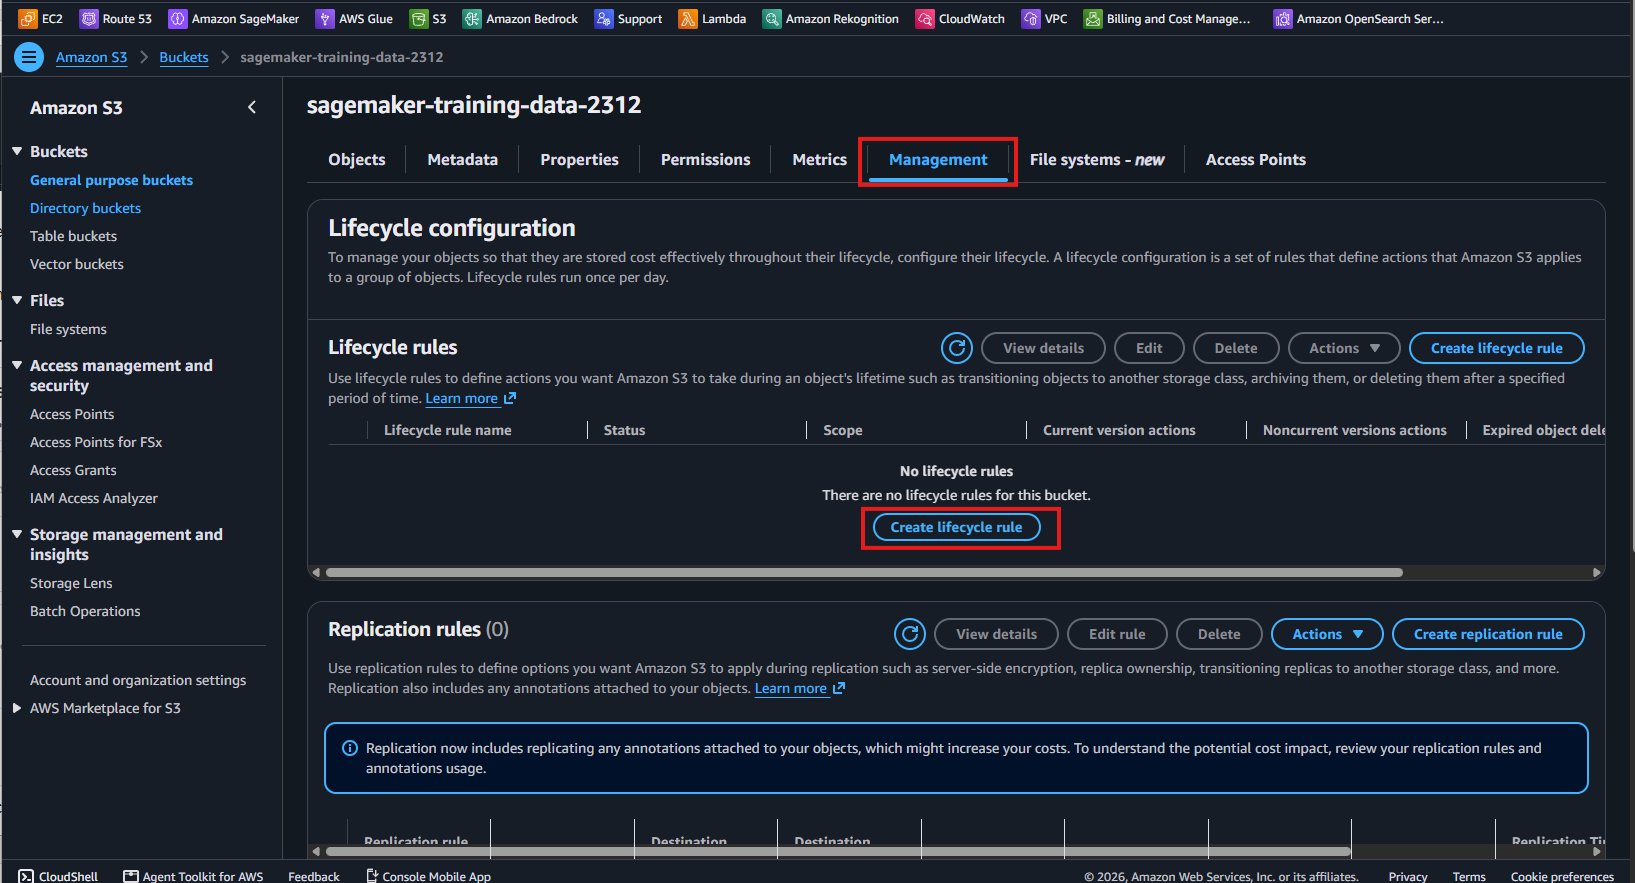Open Vector buckets in sidebar

coord(77,264)
